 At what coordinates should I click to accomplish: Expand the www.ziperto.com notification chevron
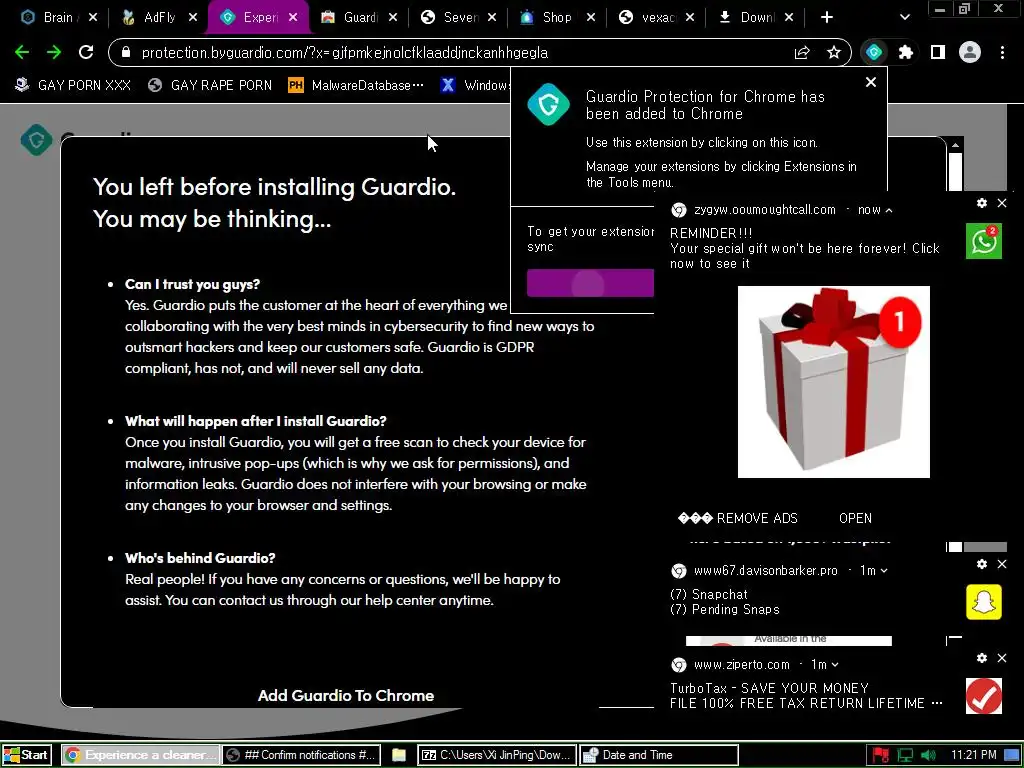coord(835,665)
